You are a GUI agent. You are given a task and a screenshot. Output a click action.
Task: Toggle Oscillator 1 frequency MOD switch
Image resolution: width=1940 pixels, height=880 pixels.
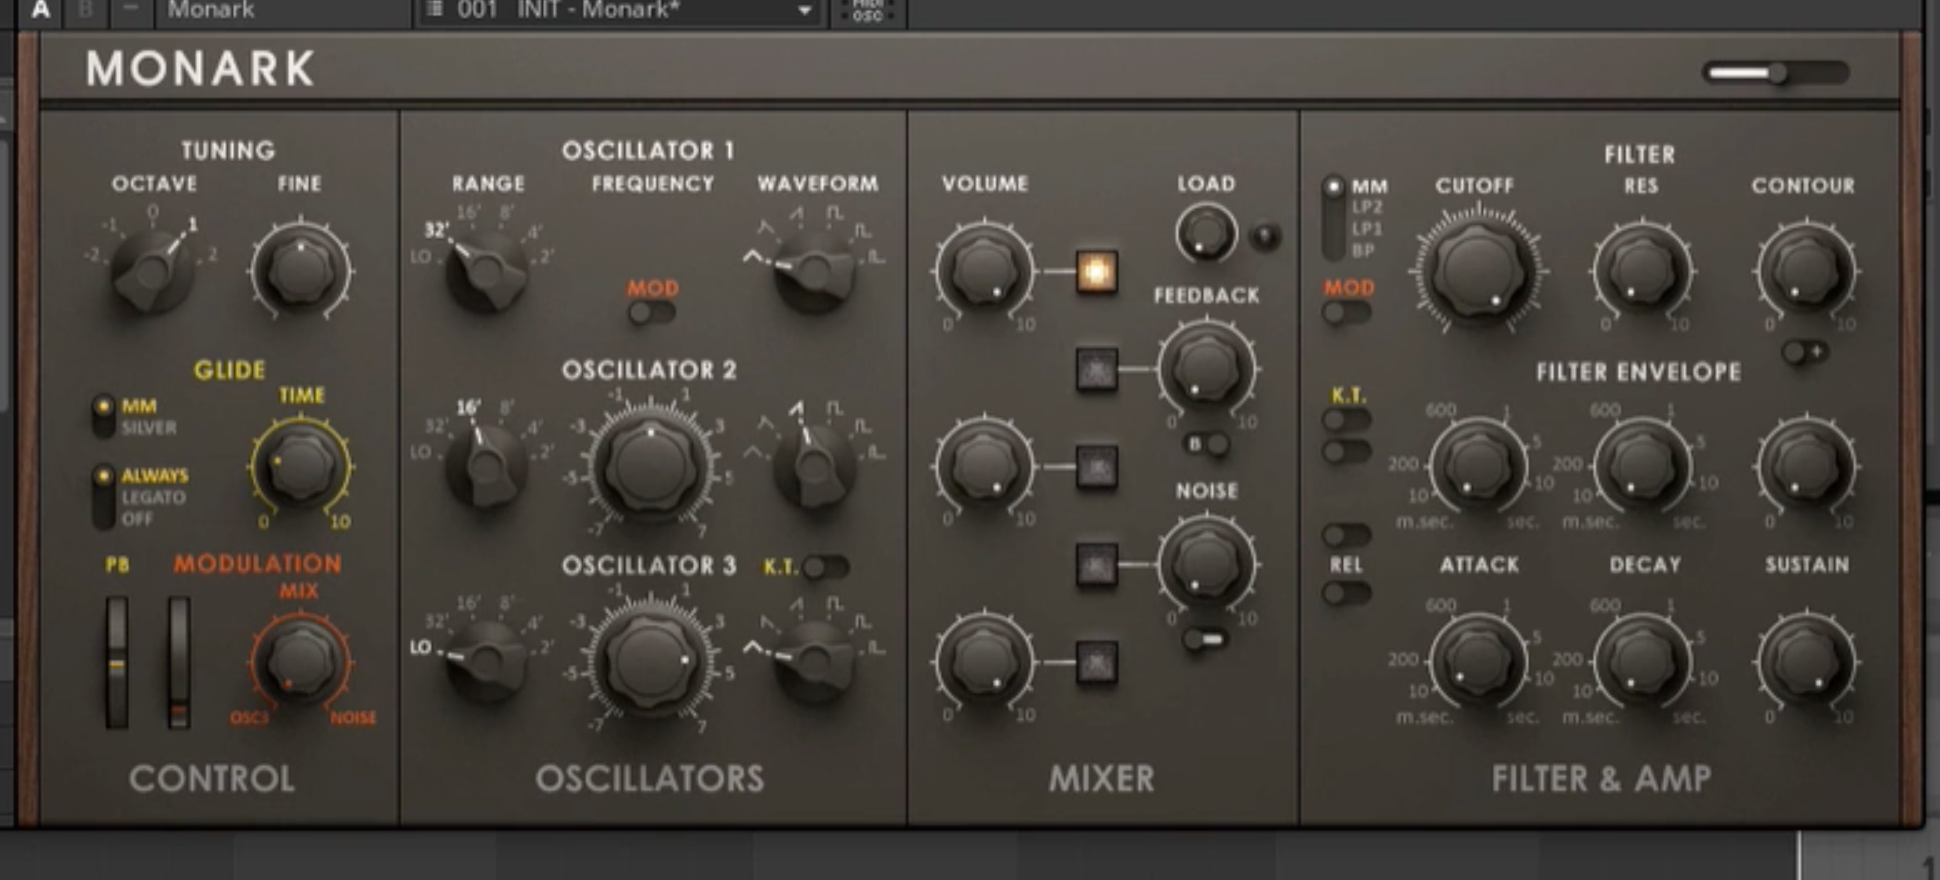[651, 313]
